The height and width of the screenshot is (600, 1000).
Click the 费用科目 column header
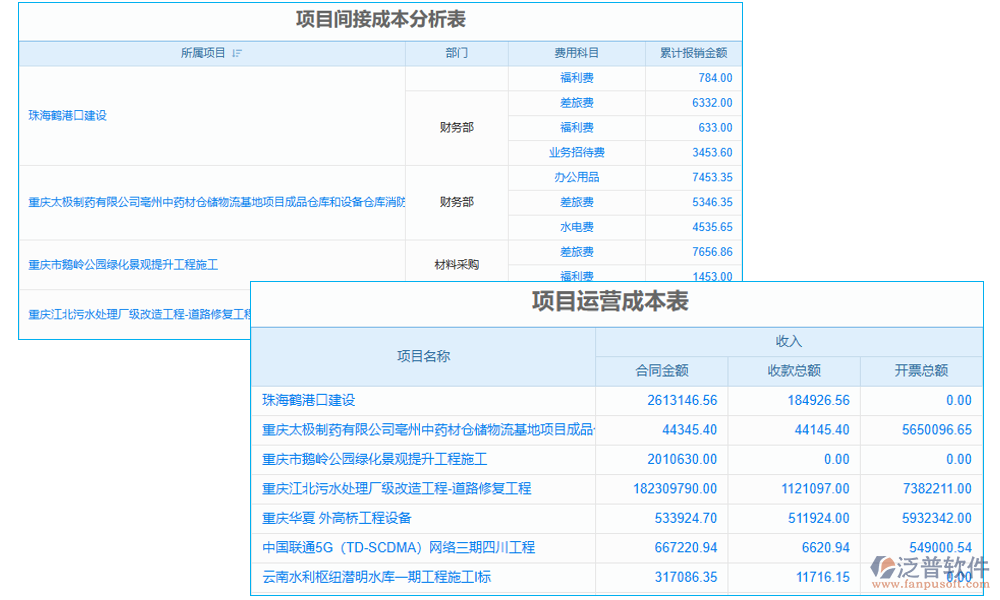[x=576, y=53]
